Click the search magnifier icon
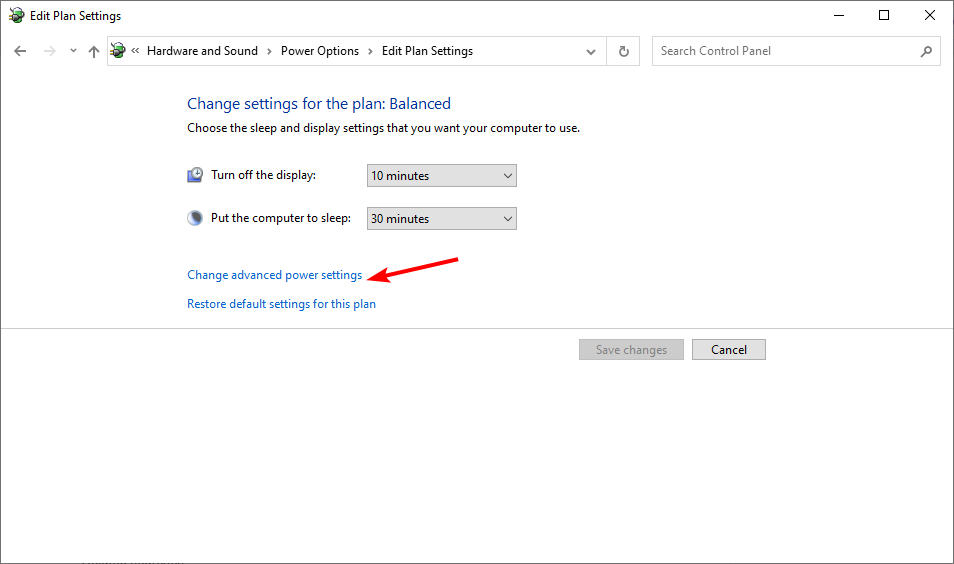The width and height of the screenshot is (954, 564). 926,51
